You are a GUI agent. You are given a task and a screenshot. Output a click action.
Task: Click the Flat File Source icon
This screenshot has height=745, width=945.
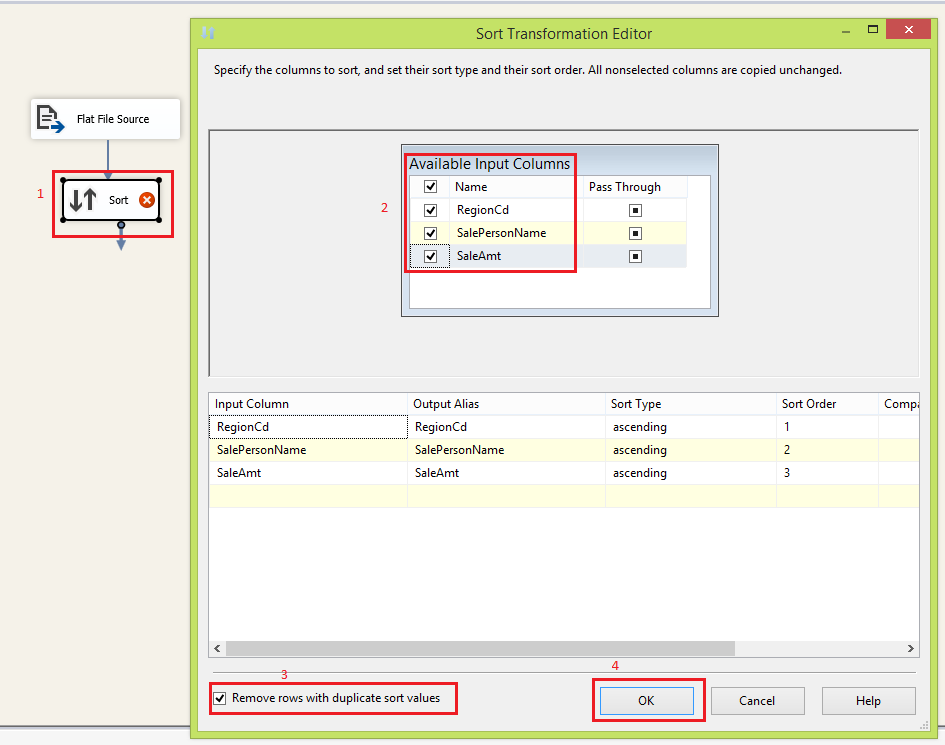tap(48, 118)
